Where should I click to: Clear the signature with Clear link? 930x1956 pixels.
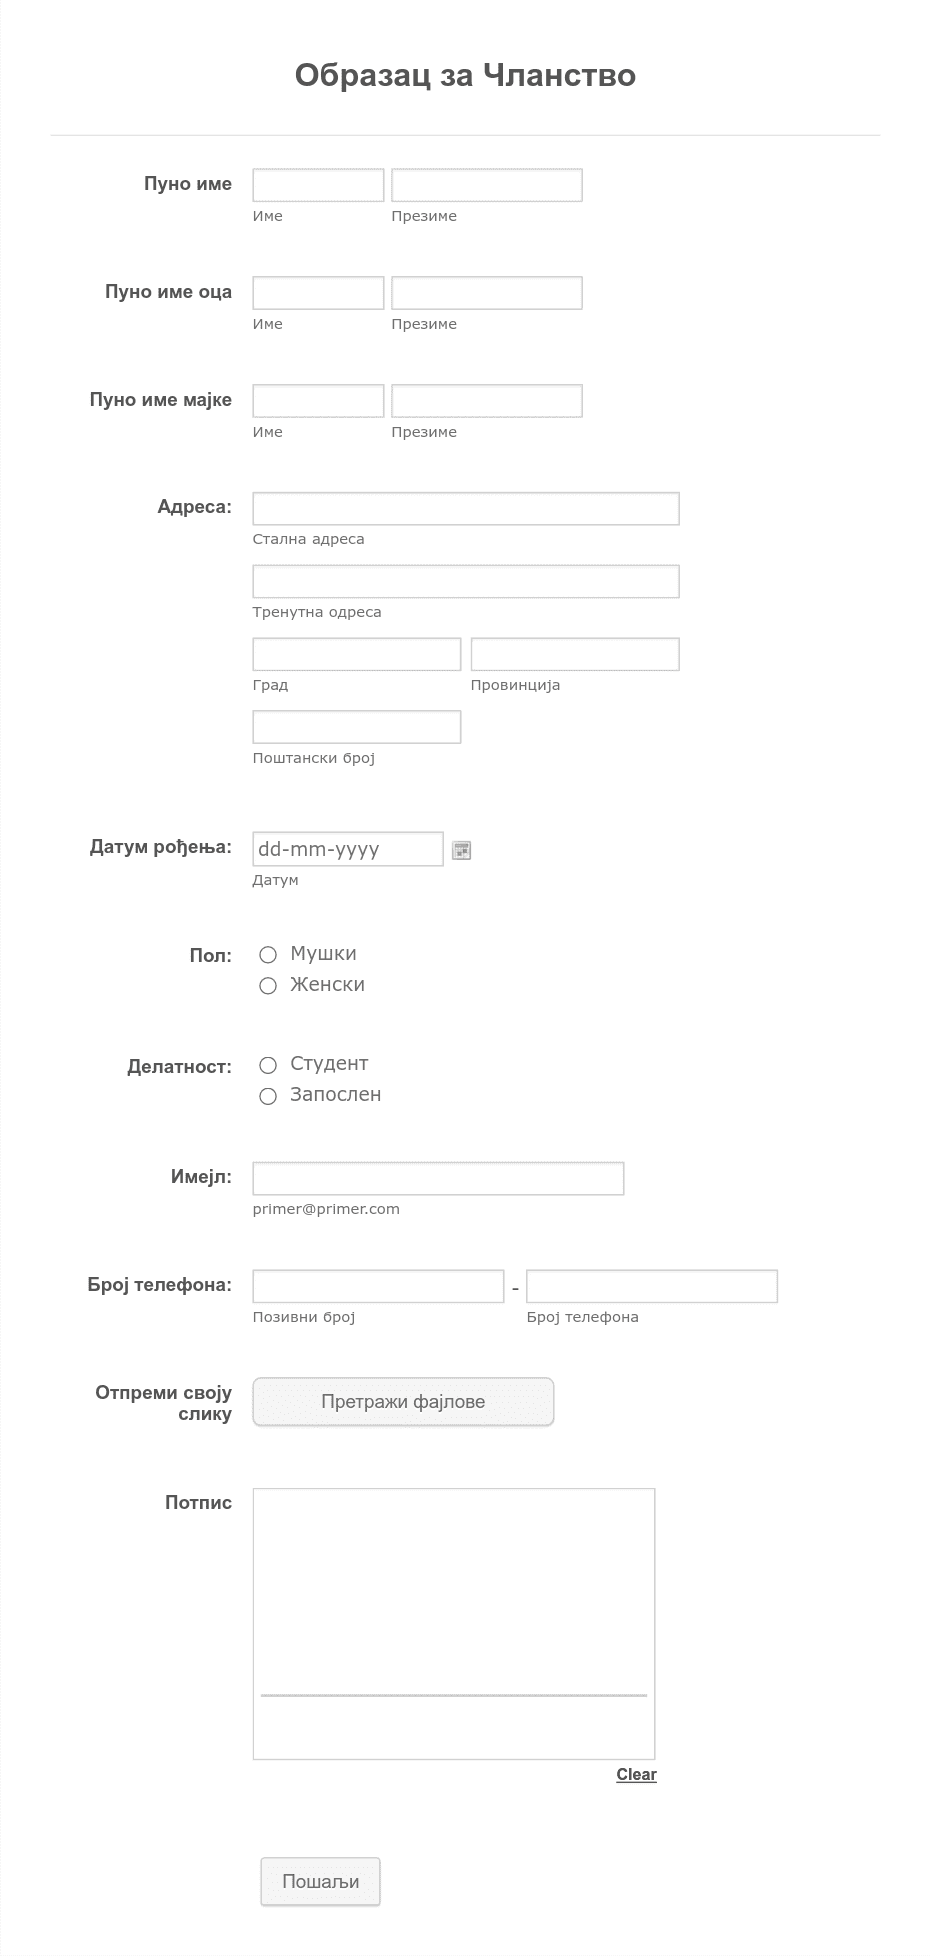pos(636,1774)
